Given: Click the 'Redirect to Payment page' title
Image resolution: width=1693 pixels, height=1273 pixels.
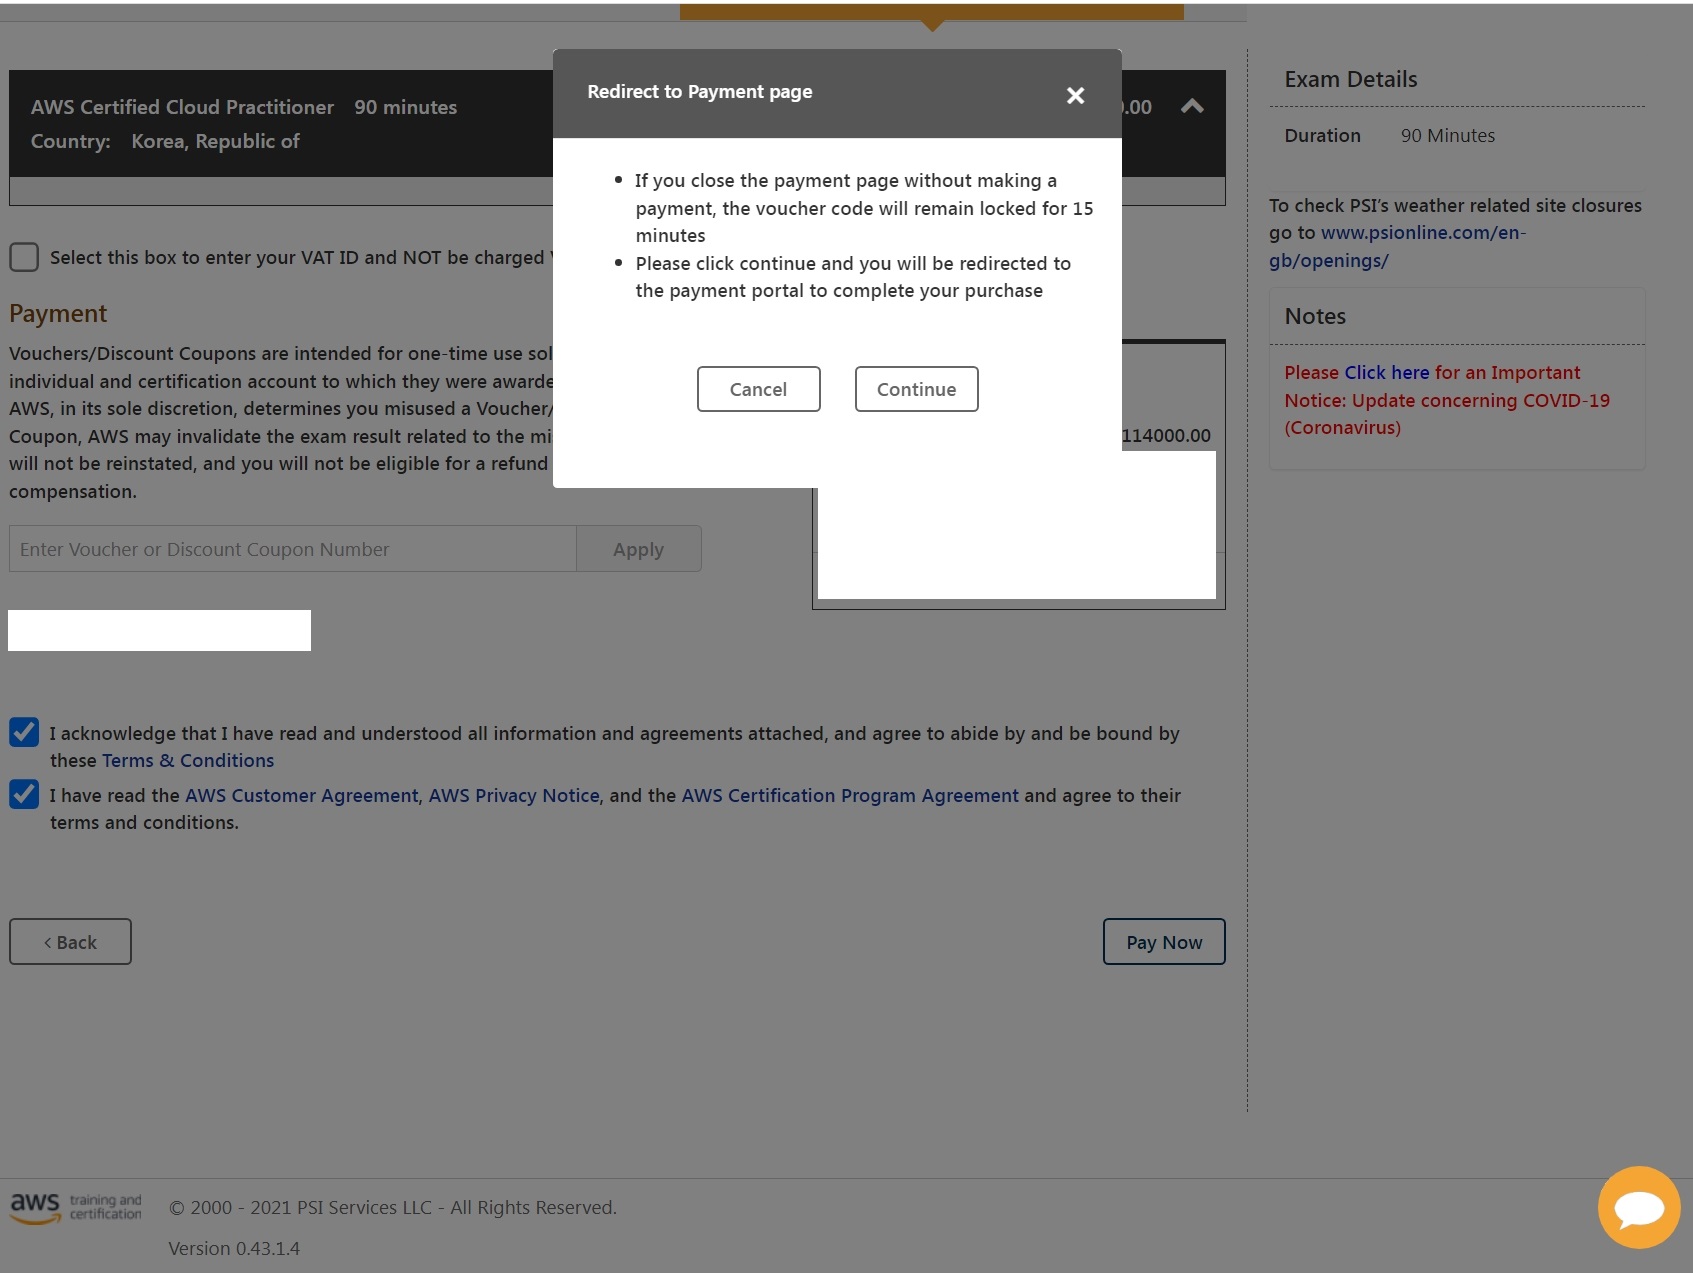Looking at the screenshot, I should coord(700,91).
